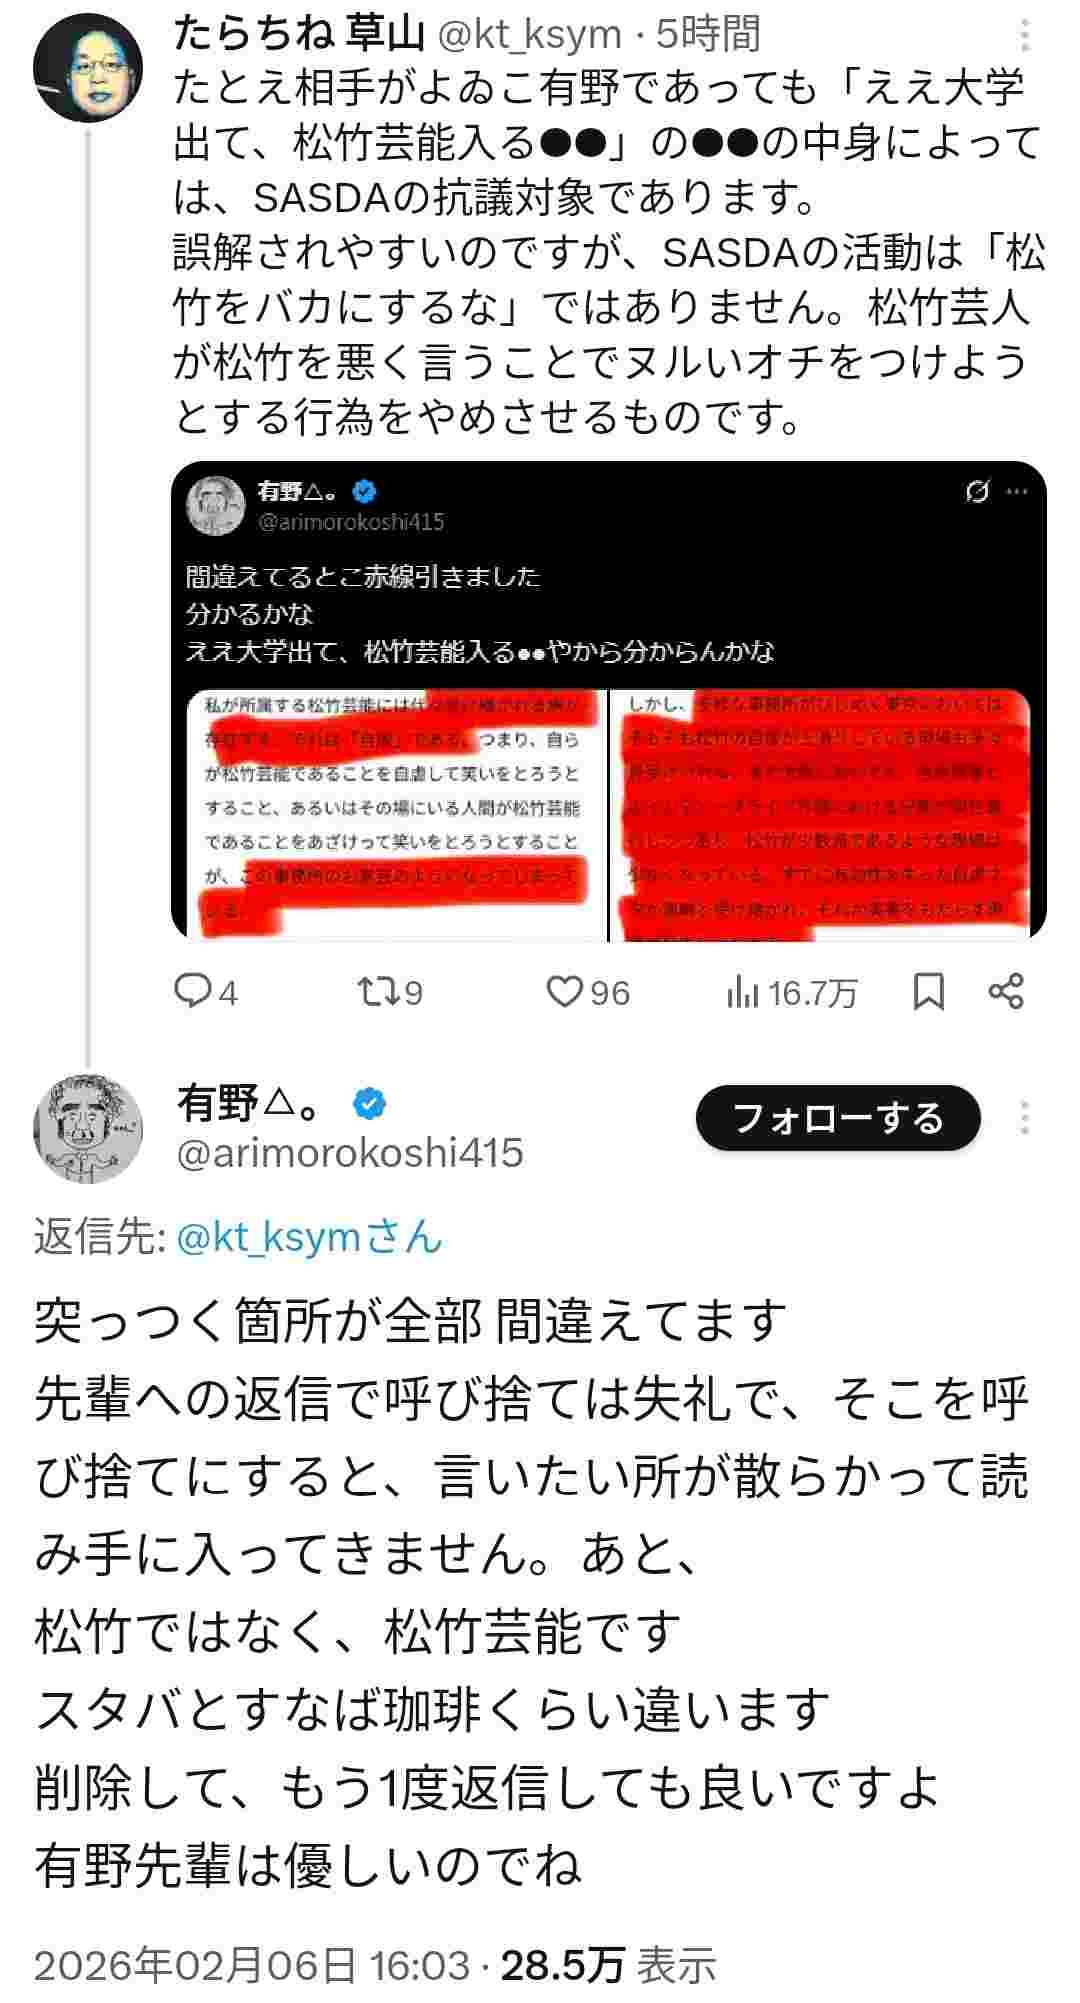
Task: Open @kt_ksymさん reply-to link
Action: tap(309, 1237)
